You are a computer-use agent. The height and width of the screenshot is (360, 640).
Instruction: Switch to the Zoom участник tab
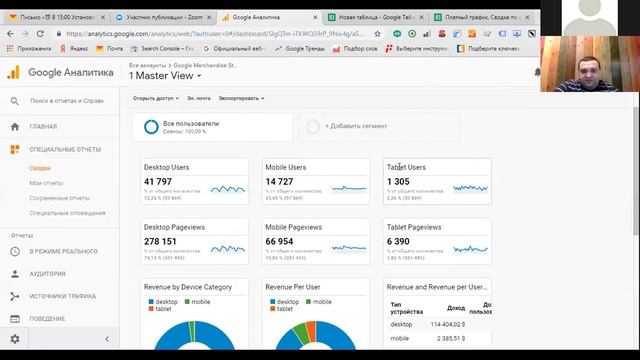[163, 17]
